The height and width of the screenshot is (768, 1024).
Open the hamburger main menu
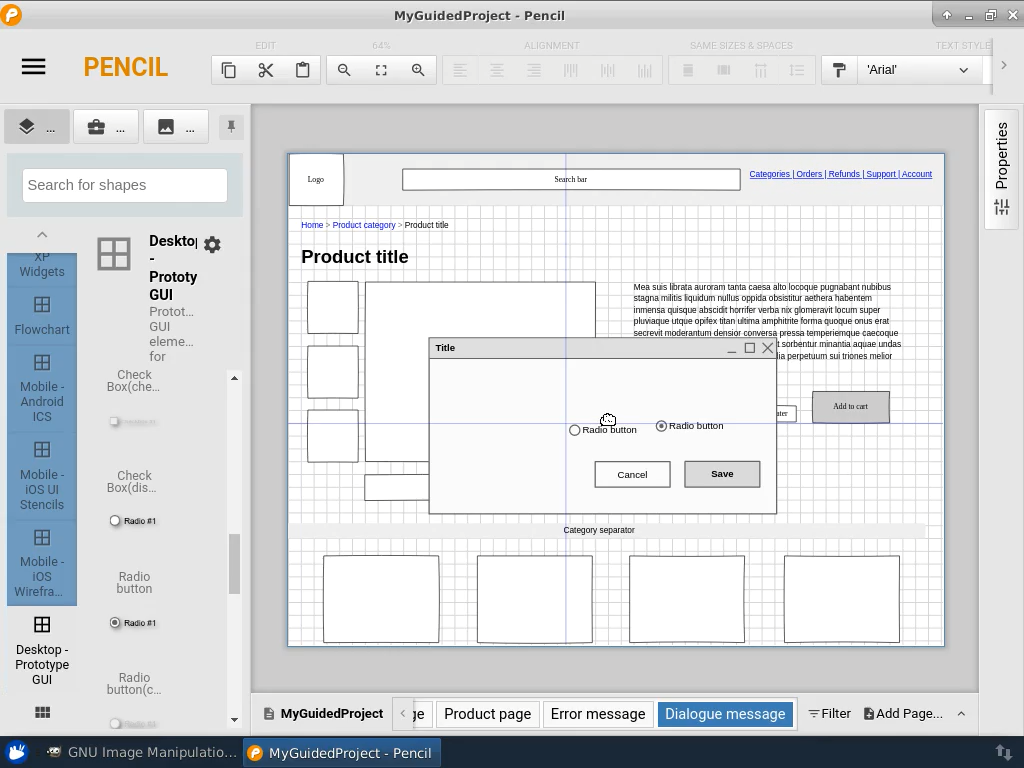(33, 67)
